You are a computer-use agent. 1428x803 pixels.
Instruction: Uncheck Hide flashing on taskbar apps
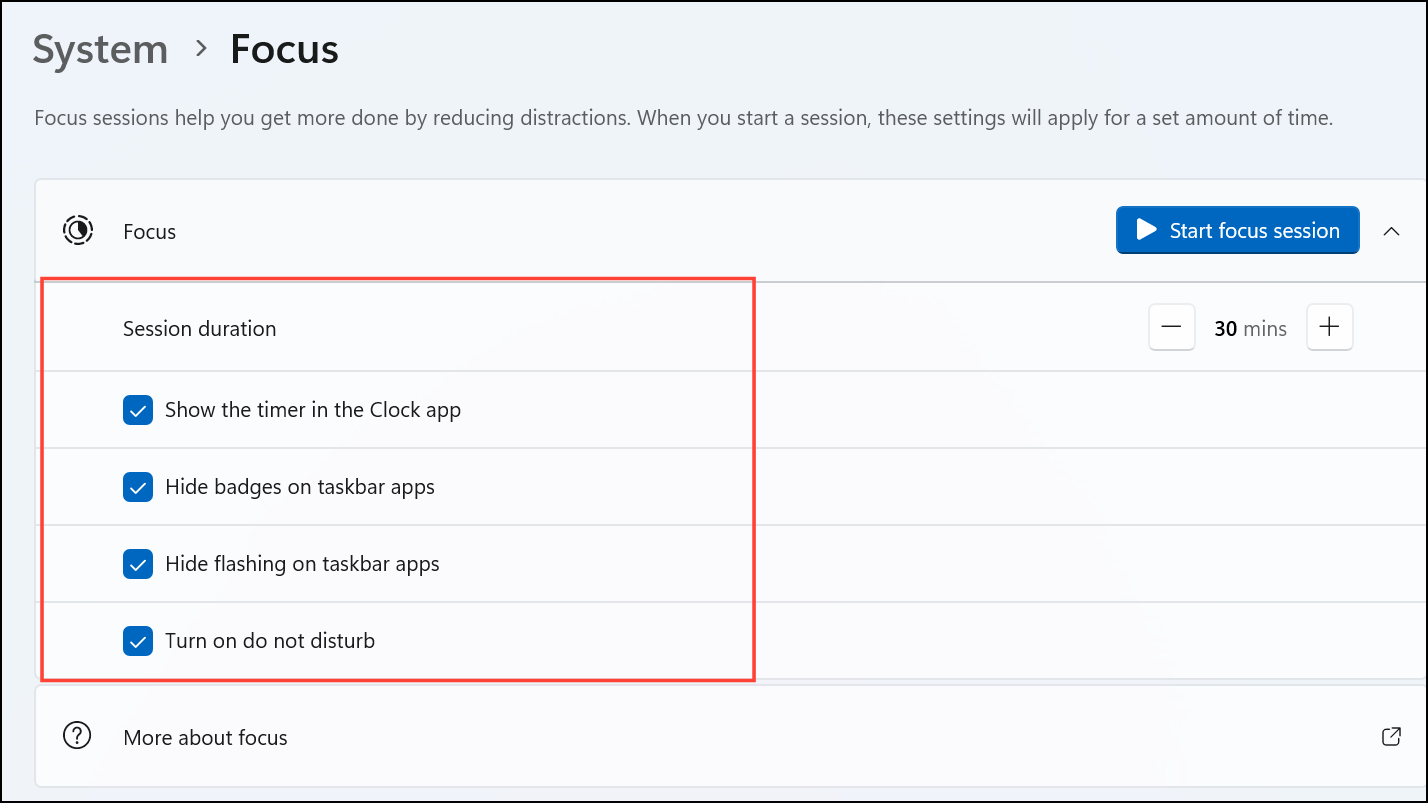pos(138,564)
